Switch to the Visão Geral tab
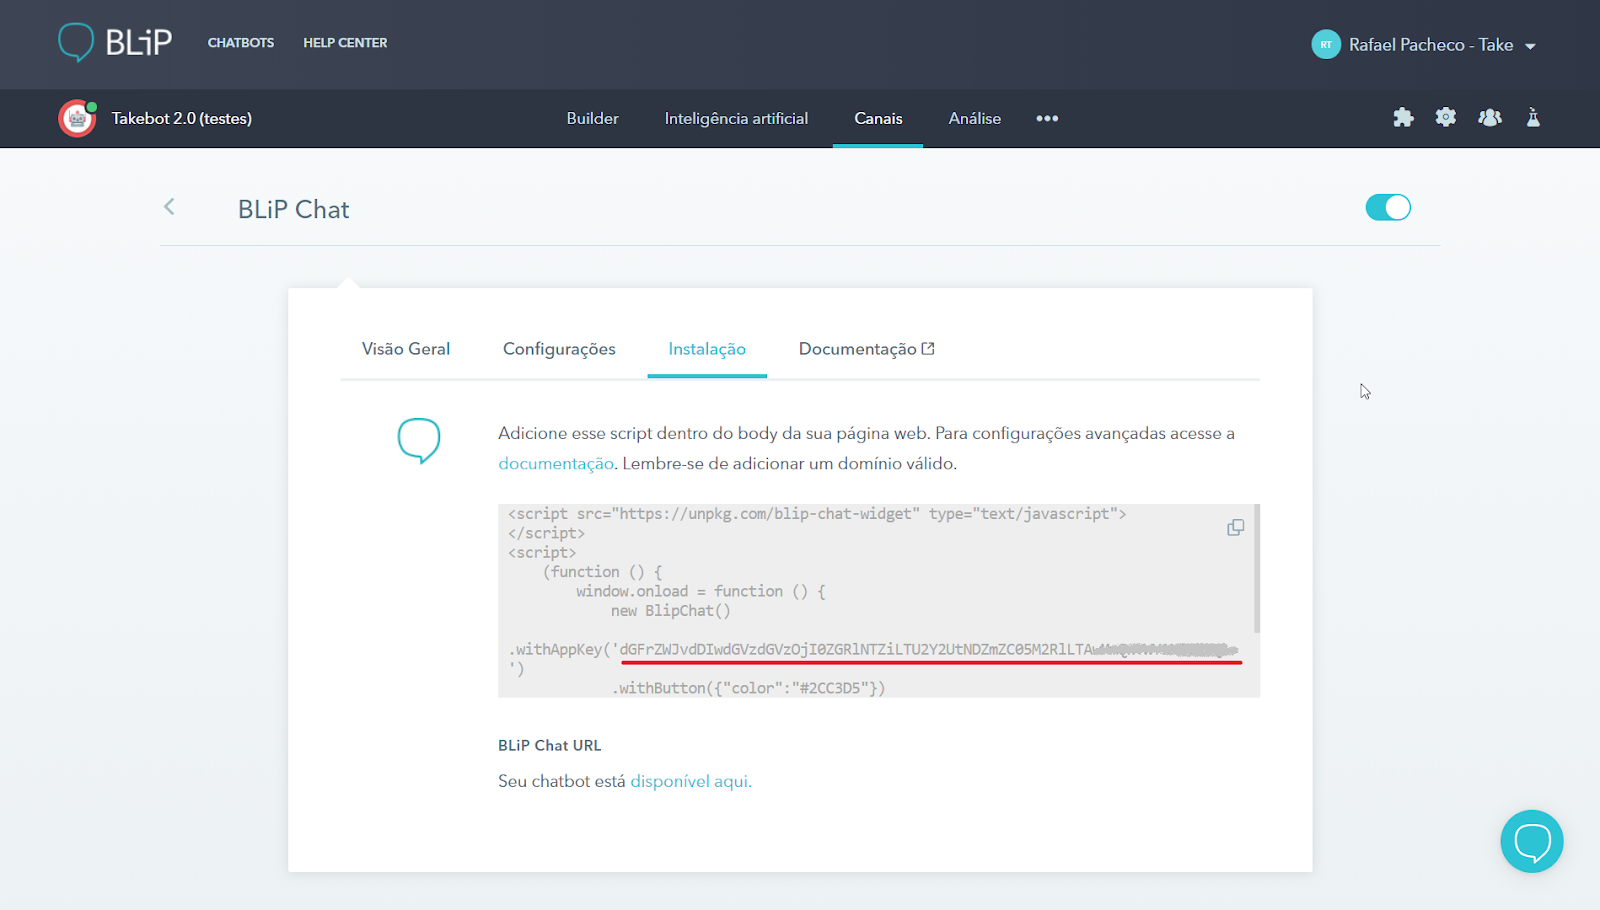 click(x=406, y=349)
